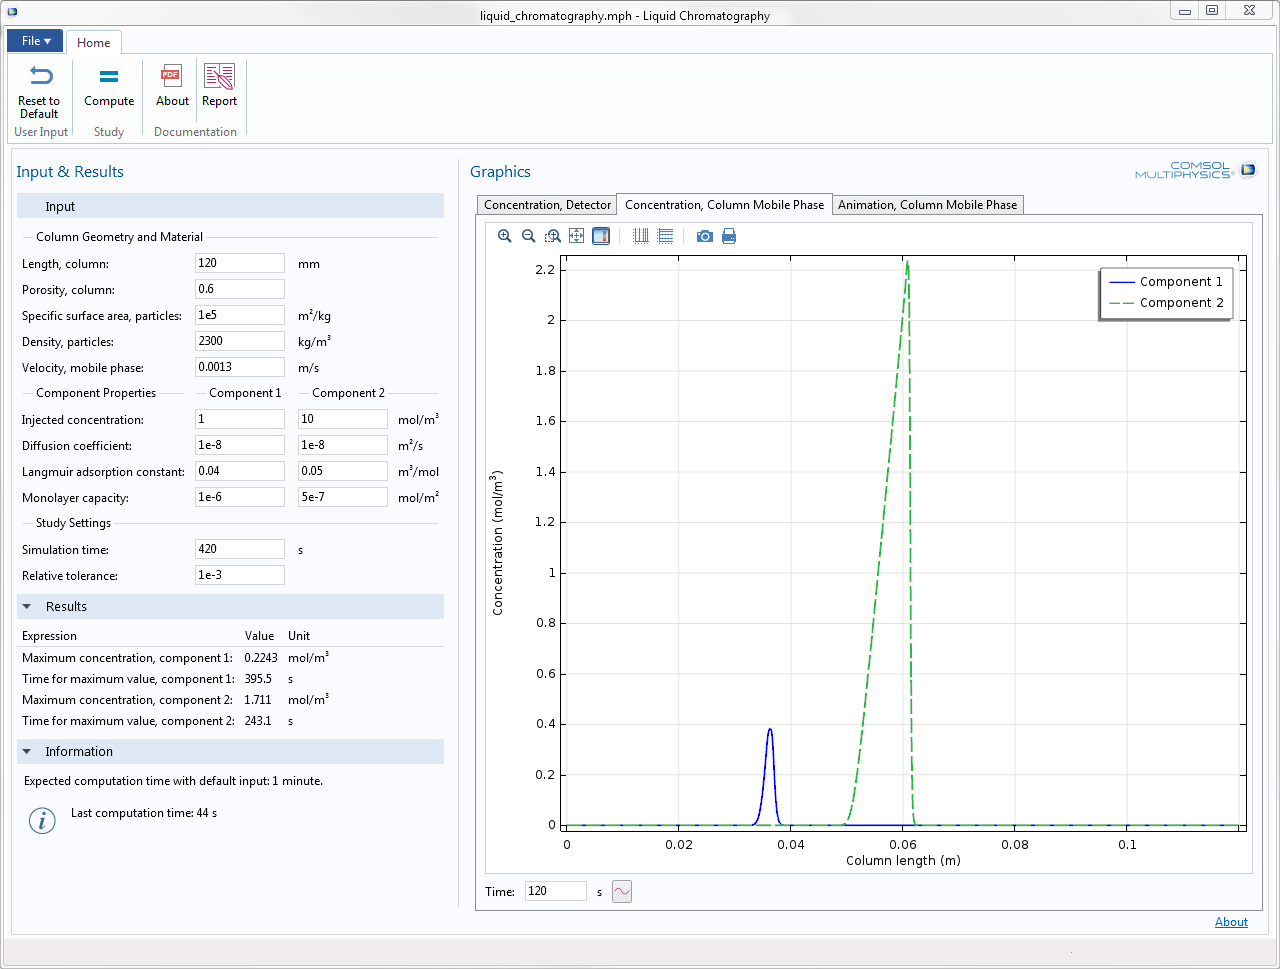Click the Zoom Extents icon
1280x969 pixels.
point(577,236)
